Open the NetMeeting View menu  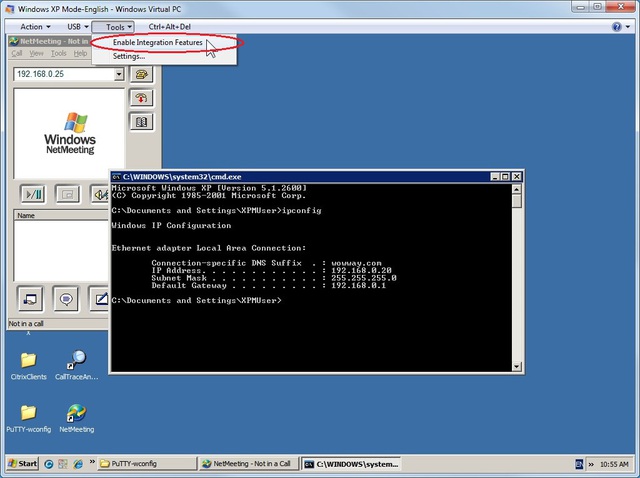coord(36,53)
